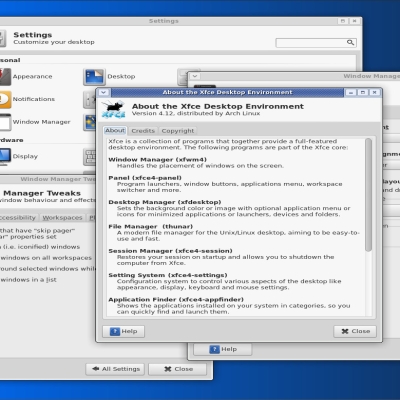Click the Settings search input field
The image size is (400, 400).
point(316,43)
